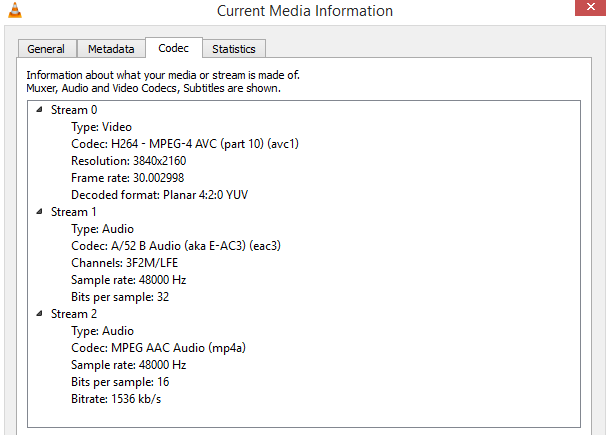607x435 pixels.
Task: Select the MPEG AAC Audio (mp4a) codec row
Action: (x=159, y=348)
